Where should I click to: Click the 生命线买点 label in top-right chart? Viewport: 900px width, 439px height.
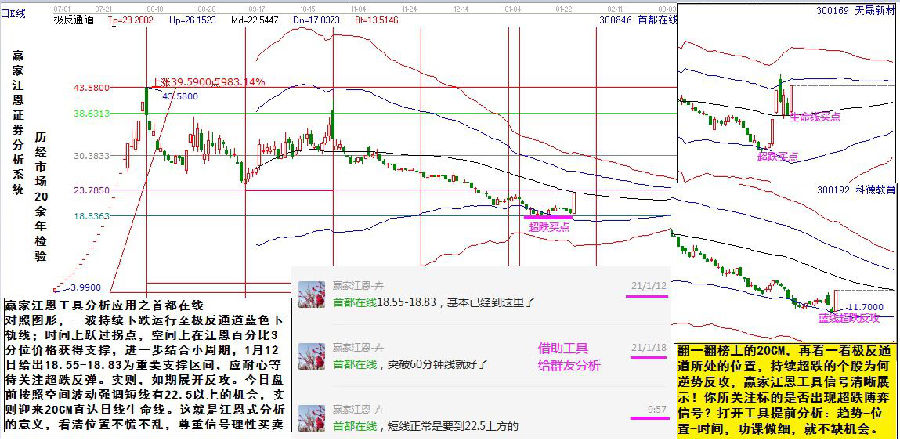[815, 117]
